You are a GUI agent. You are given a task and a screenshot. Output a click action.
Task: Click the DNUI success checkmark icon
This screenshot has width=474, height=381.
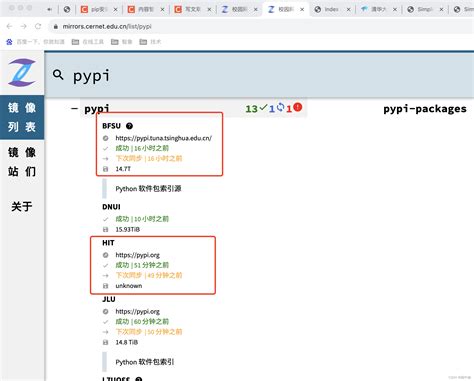point(106,219)
